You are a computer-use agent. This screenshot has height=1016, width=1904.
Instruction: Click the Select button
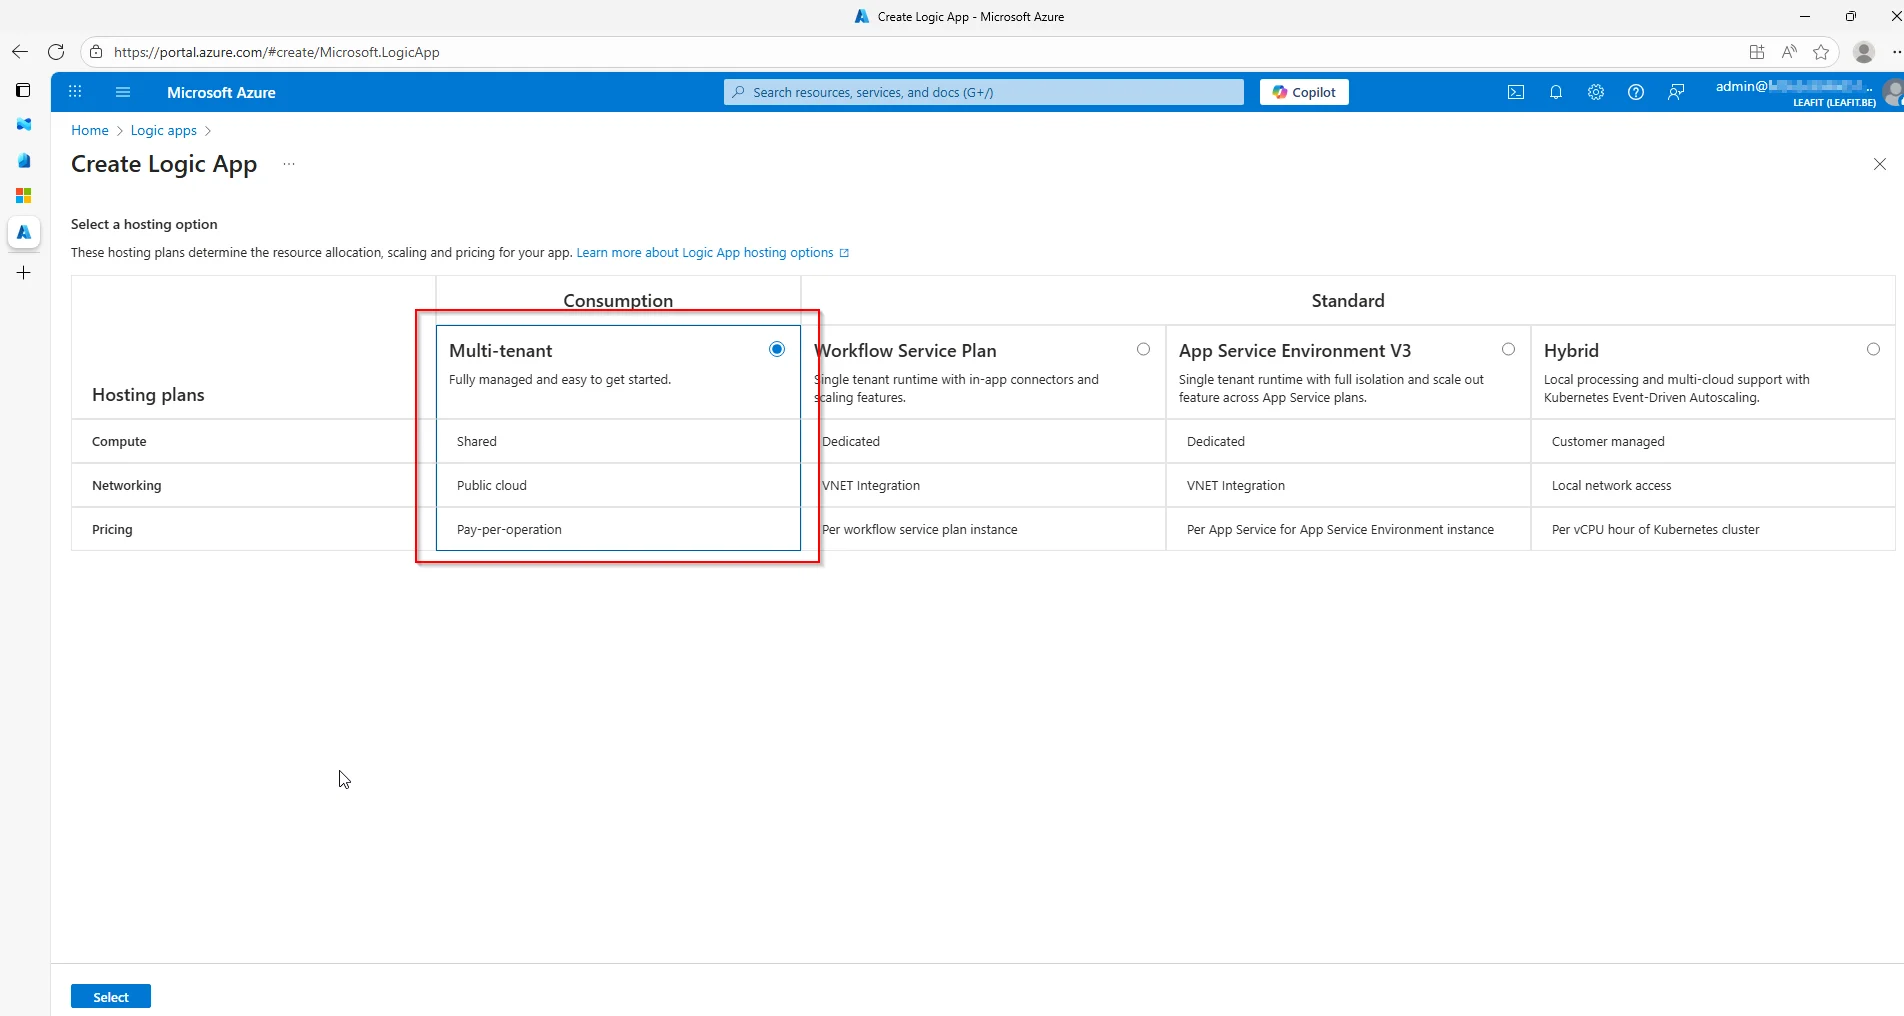tap(111, 997)
